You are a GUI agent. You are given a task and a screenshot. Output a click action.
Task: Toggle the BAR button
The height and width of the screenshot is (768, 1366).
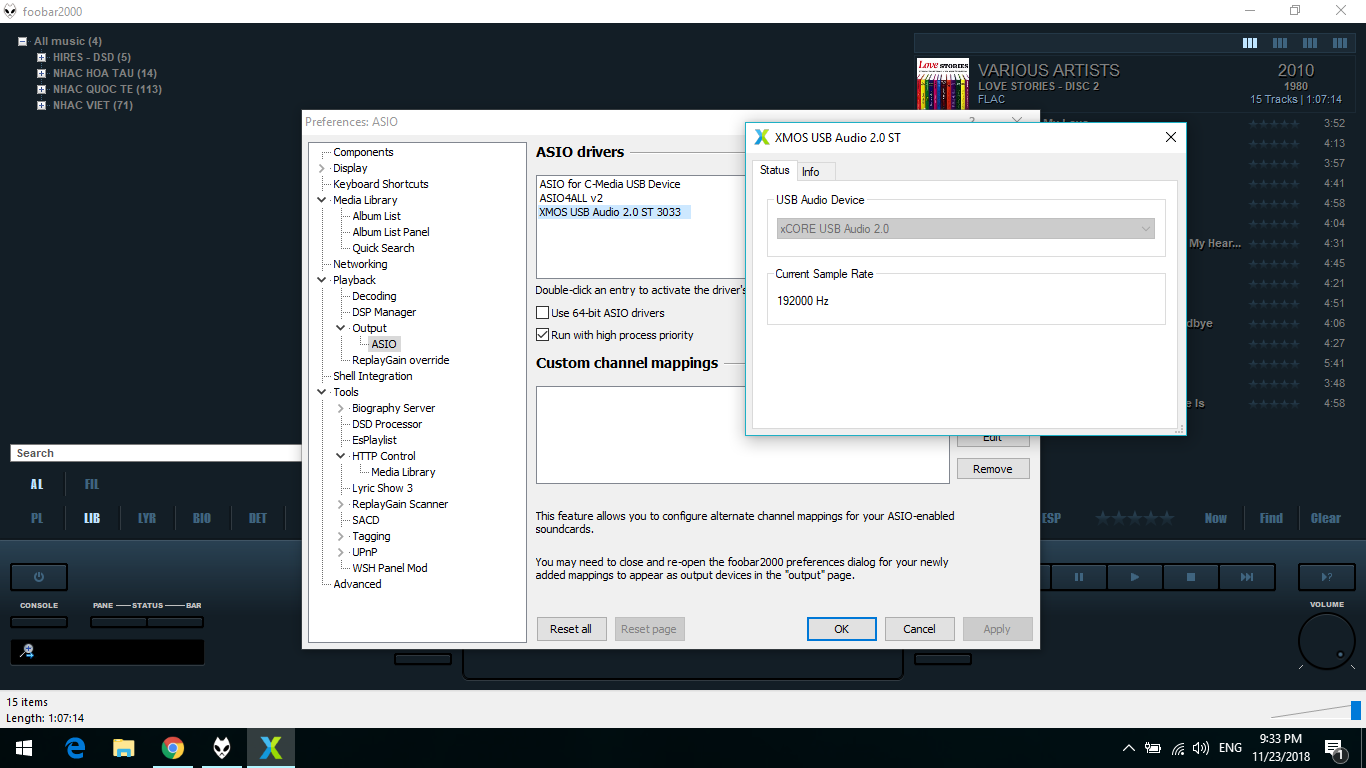pyautogui.click(x=175, y=622)
